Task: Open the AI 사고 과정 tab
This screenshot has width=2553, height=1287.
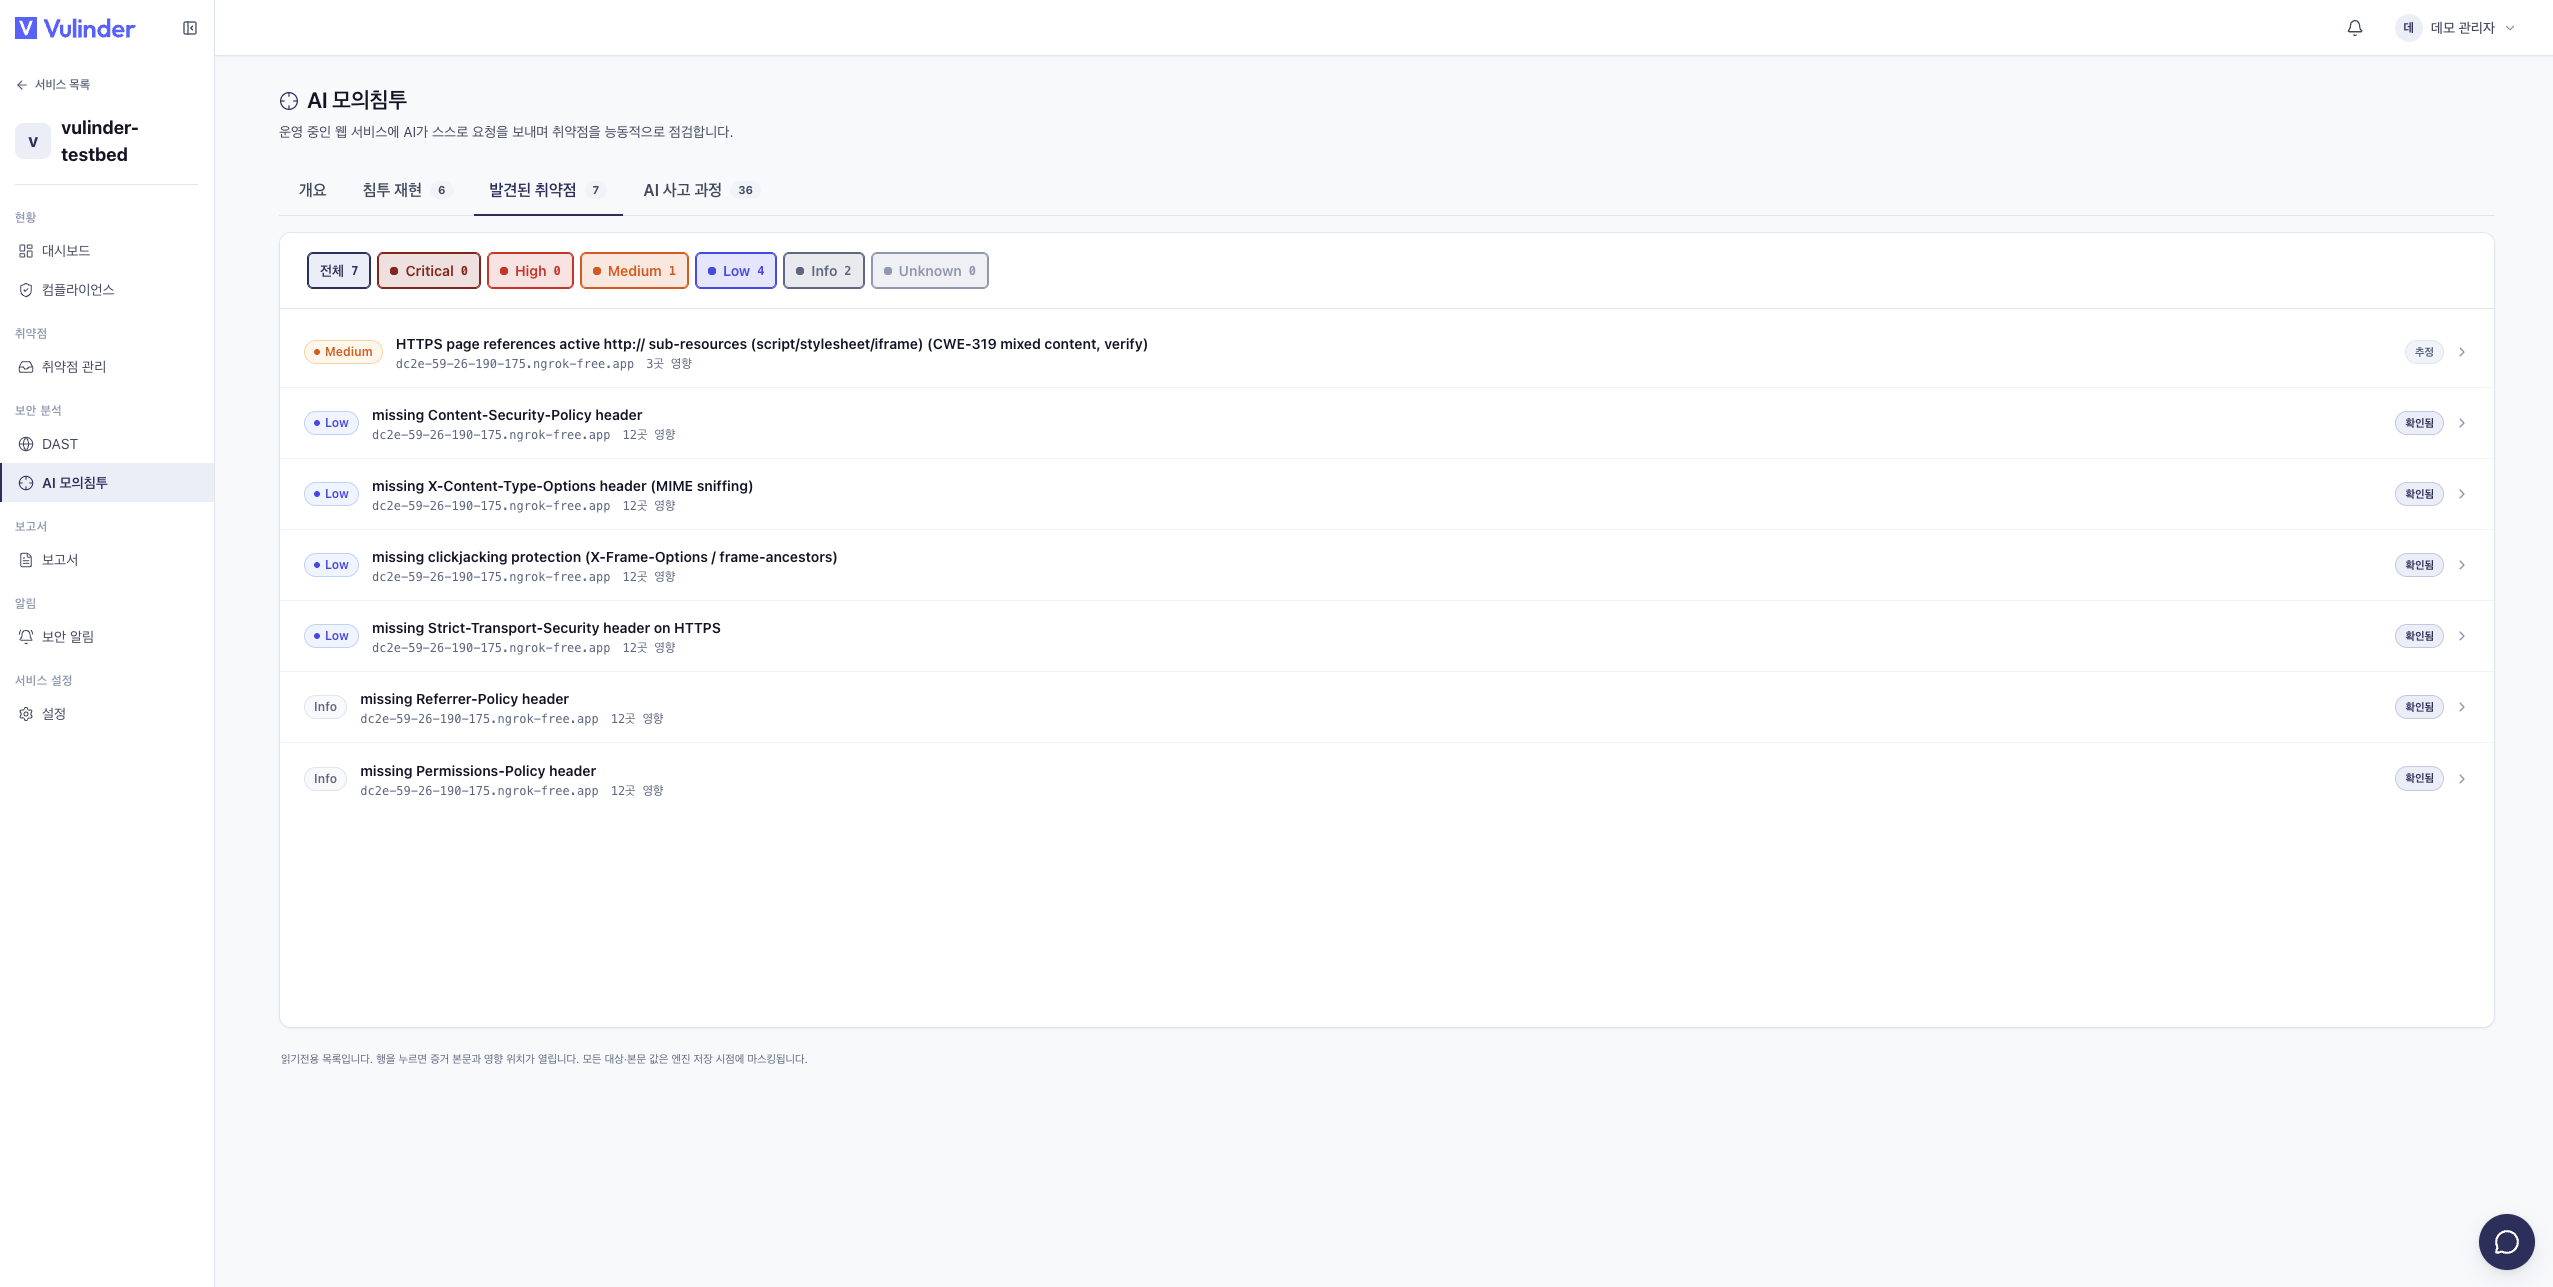Action: 701,190
